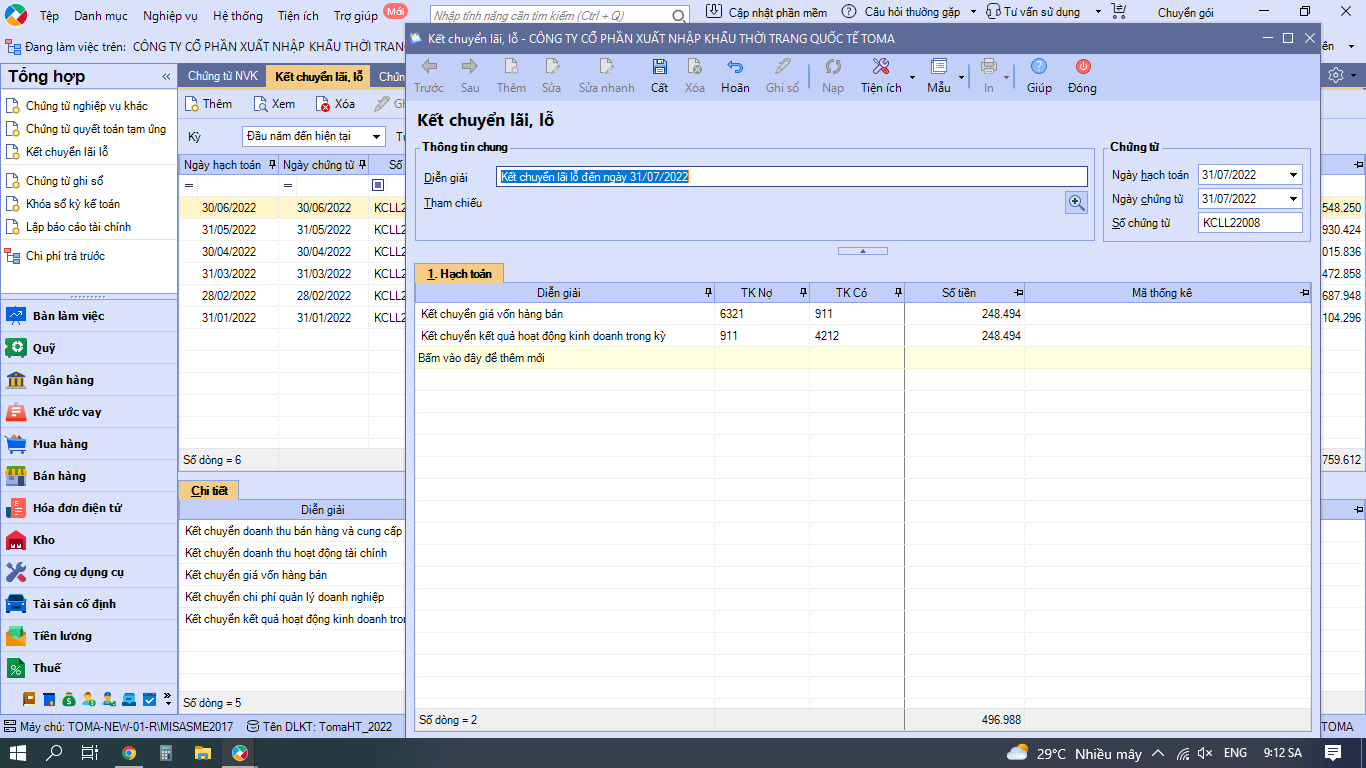Expand the In print dropdown arrow
1366x768 pixels.
pos(1005,77)
